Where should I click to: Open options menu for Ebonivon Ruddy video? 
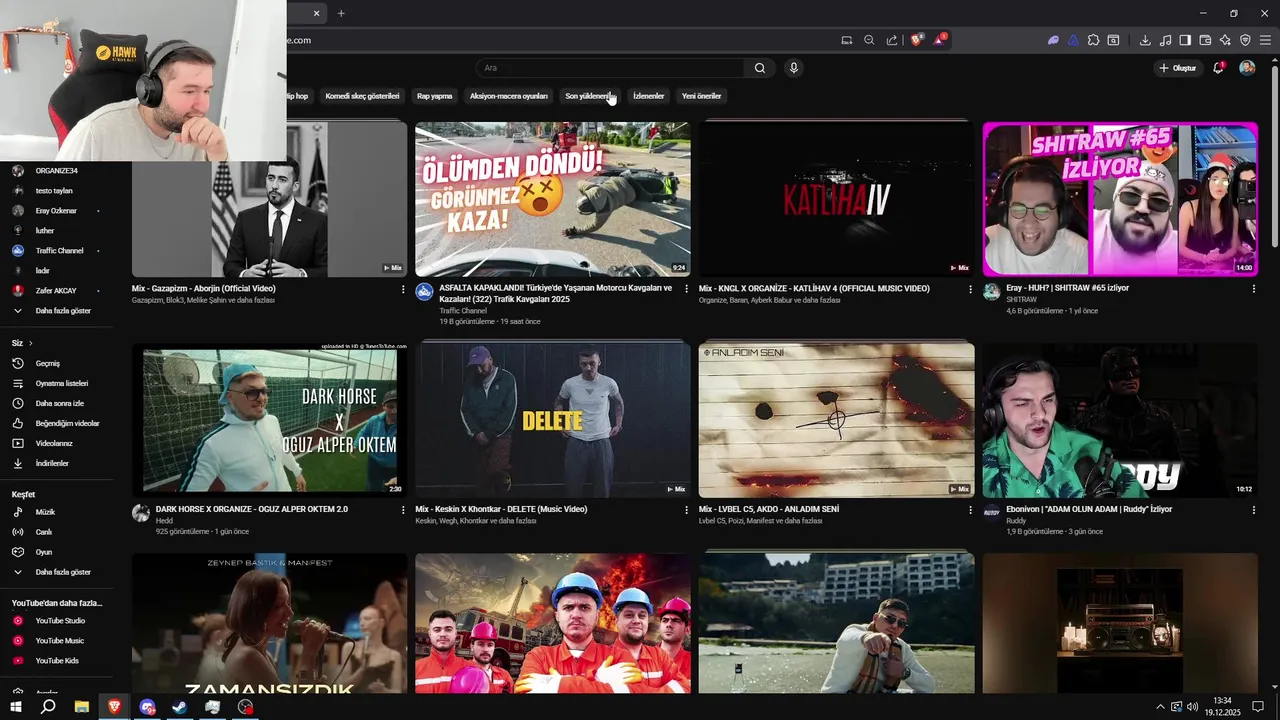point(1253,510)
